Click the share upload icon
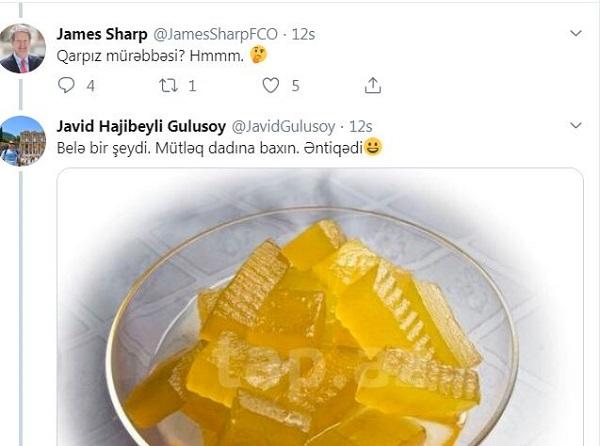600x446 pixels. click(x=372, y=86)
